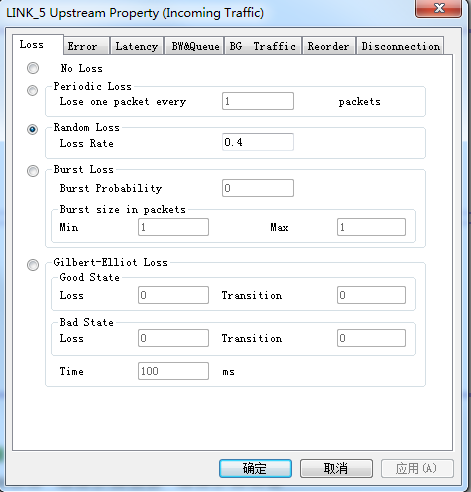The width and height of the screenshot is (471, 492).
Task: Edit the Loss Rate input field
Action: point(258,142)
